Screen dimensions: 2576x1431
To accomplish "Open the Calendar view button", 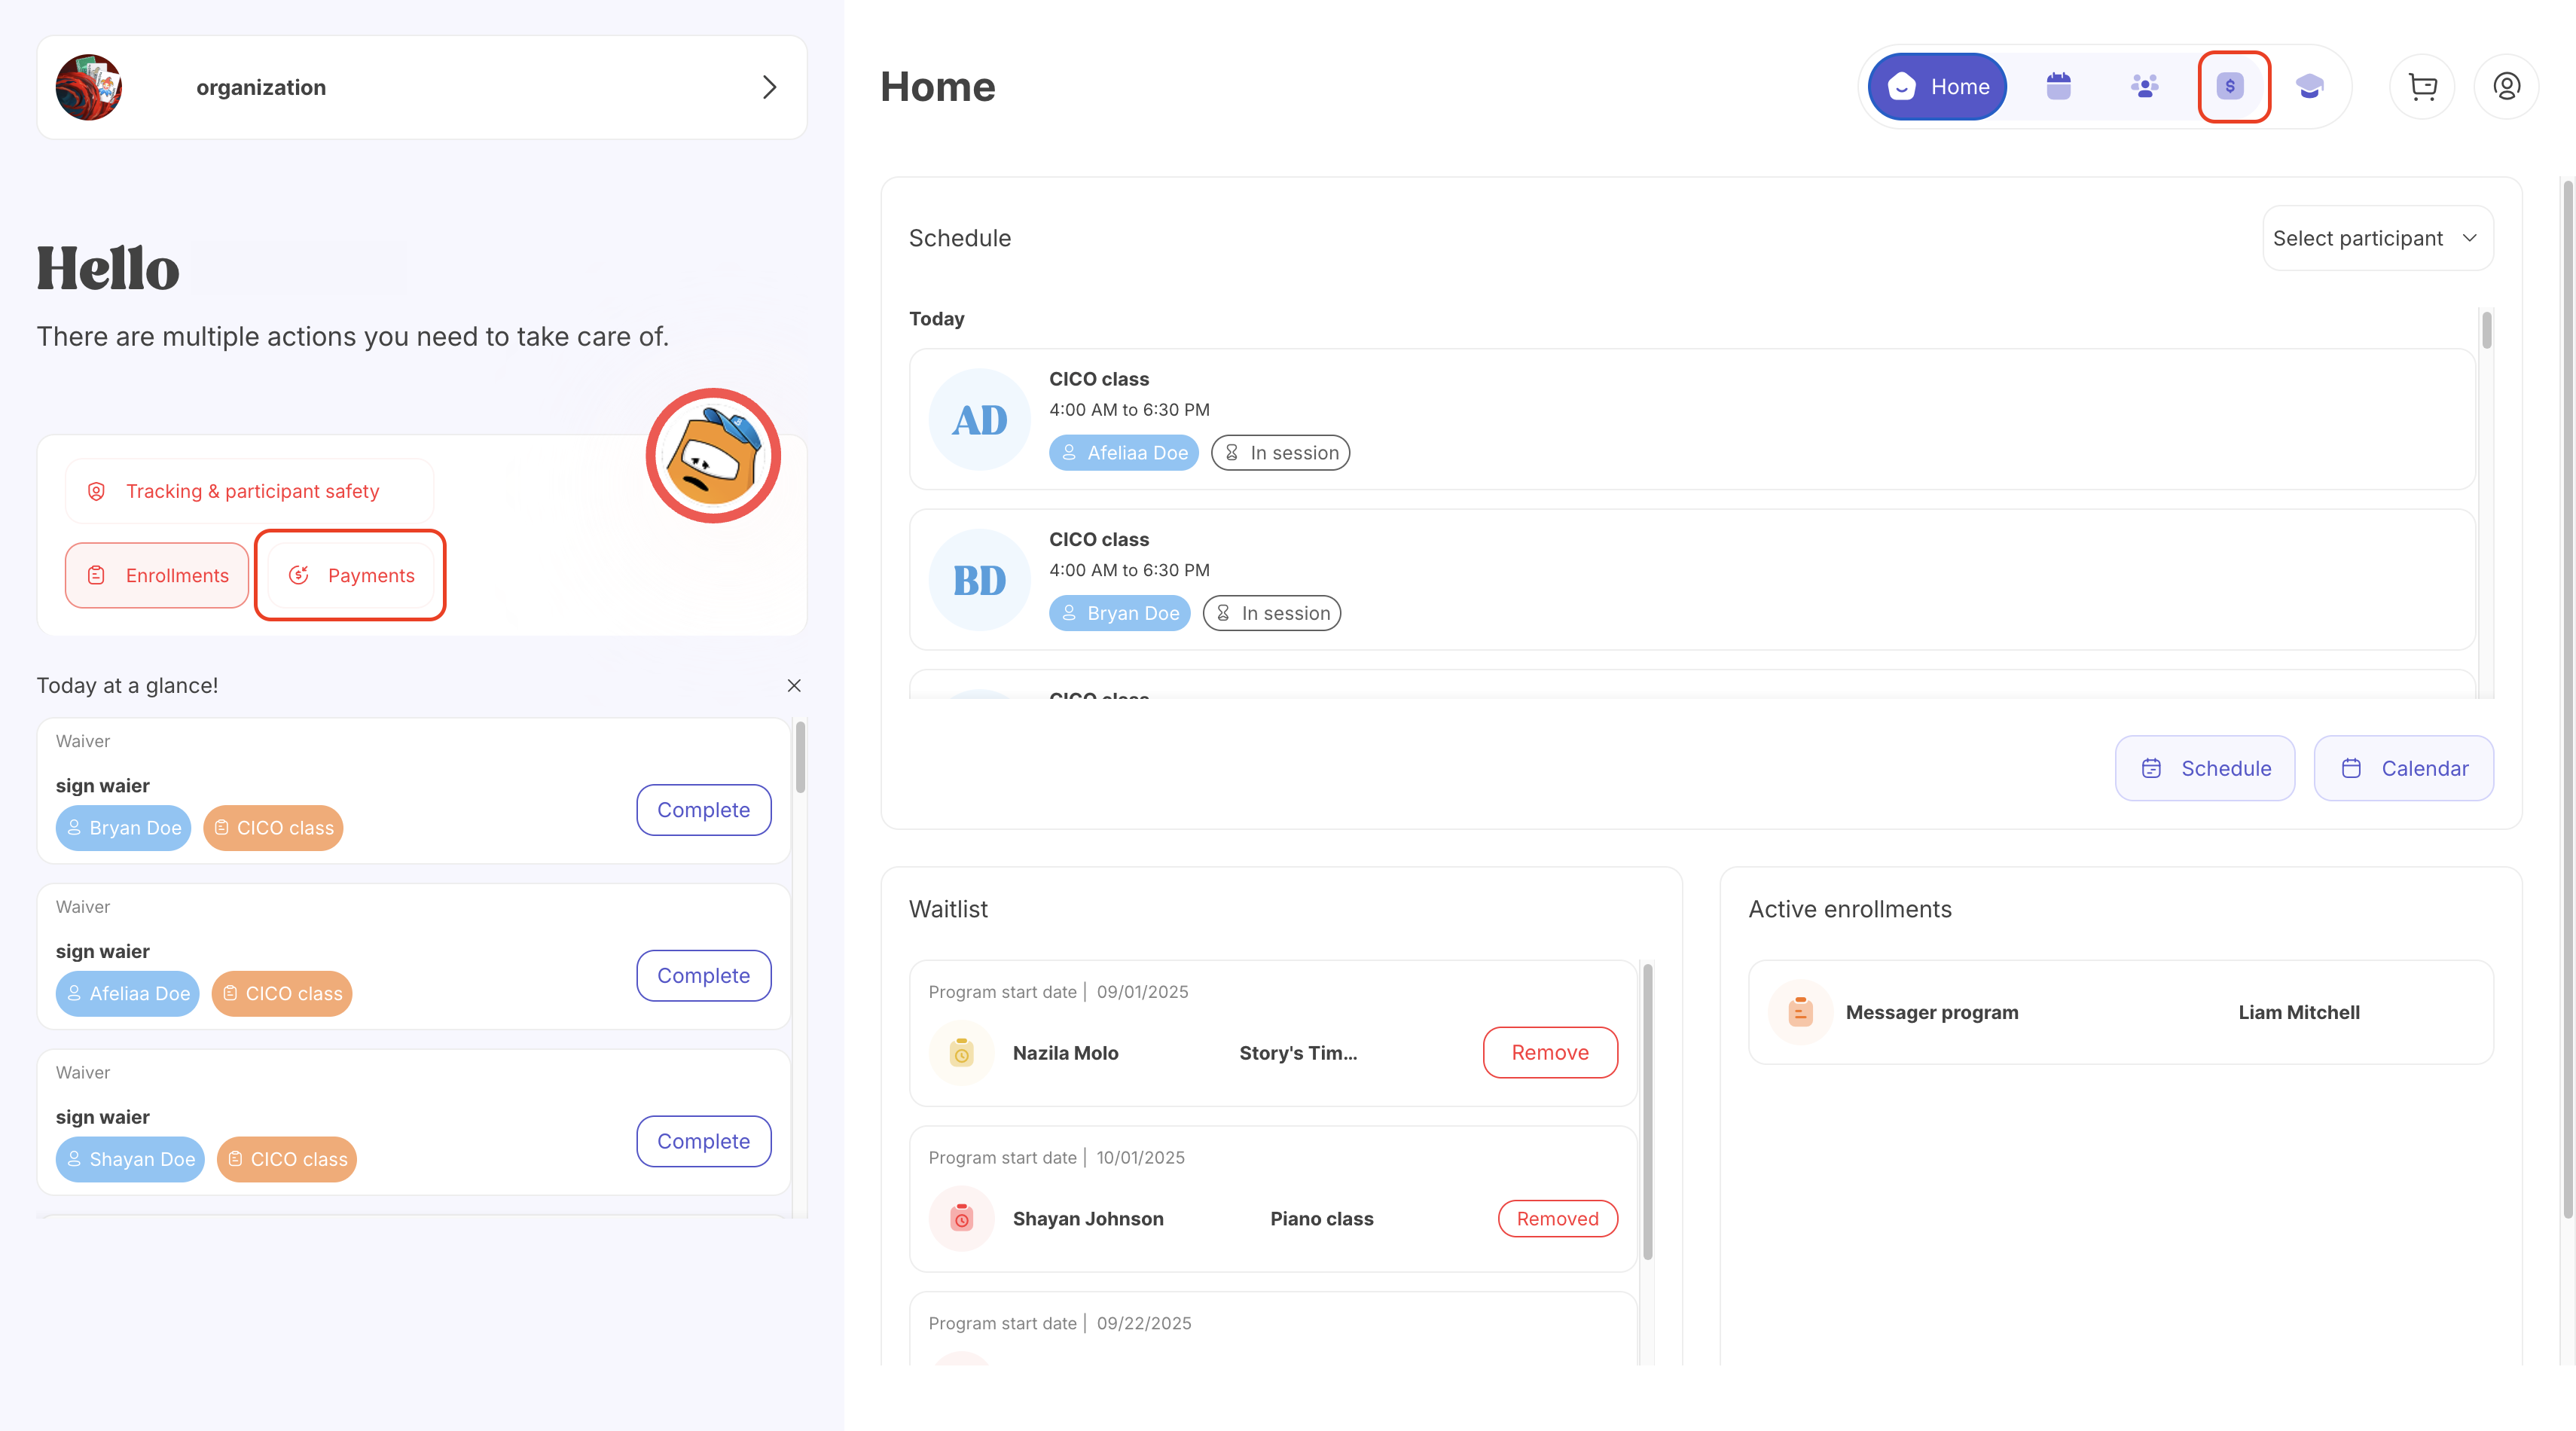I will (x=2403, y=768).
